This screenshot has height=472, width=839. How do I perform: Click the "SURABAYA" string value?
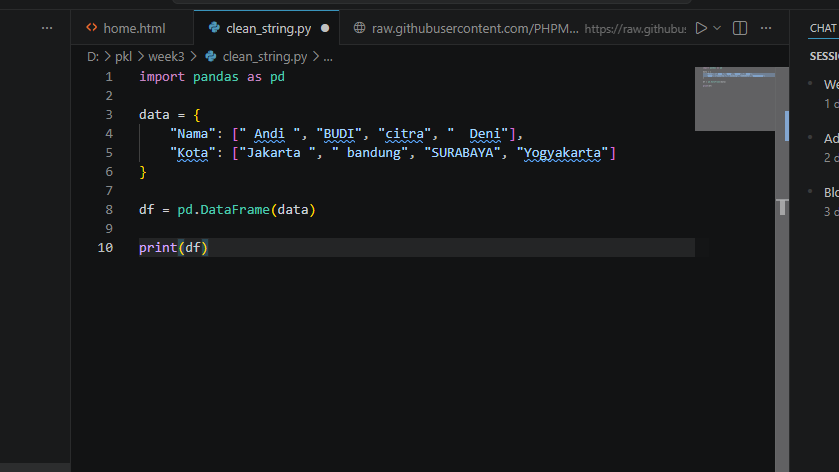pos(462,153)
